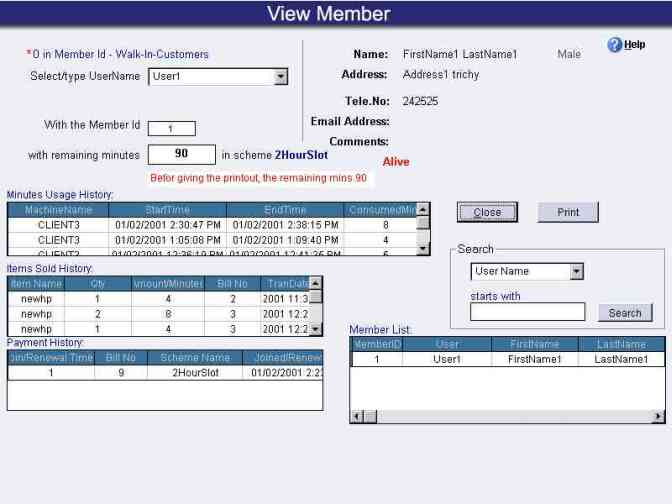Click the Scheme Name column header
Image resolution: width=672 pixels, height=504 pixels.
click(x=196, y=357)
